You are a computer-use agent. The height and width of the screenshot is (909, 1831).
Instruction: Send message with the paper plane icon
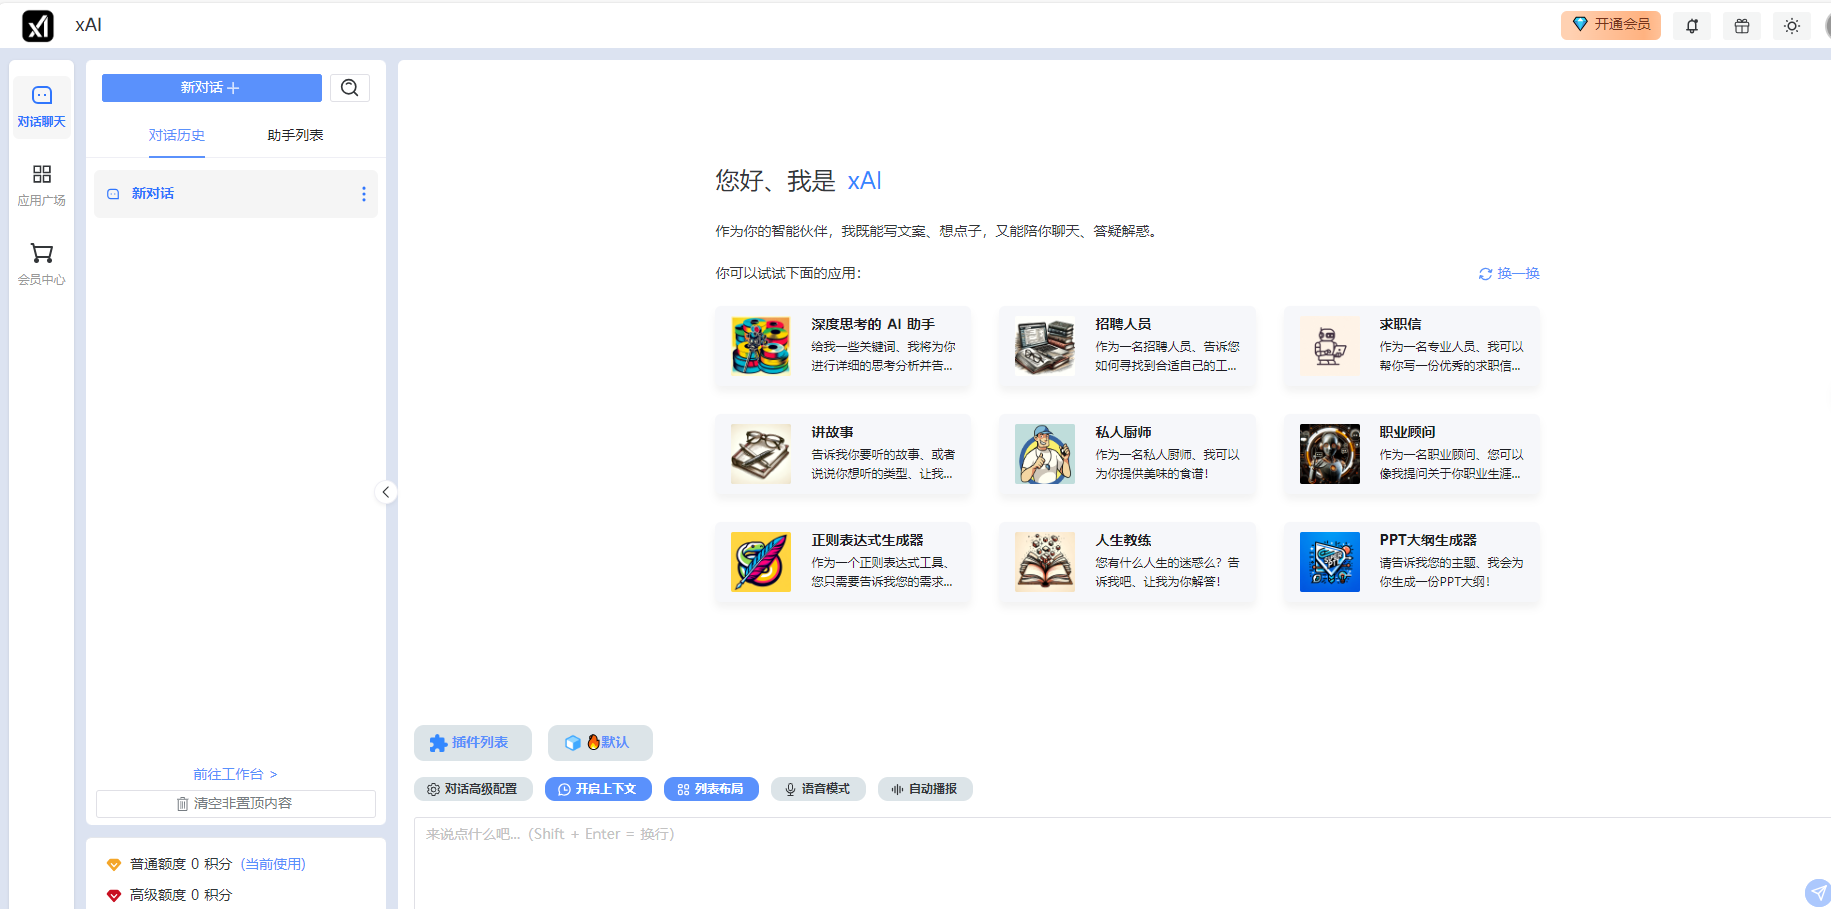coord(1817,892)
